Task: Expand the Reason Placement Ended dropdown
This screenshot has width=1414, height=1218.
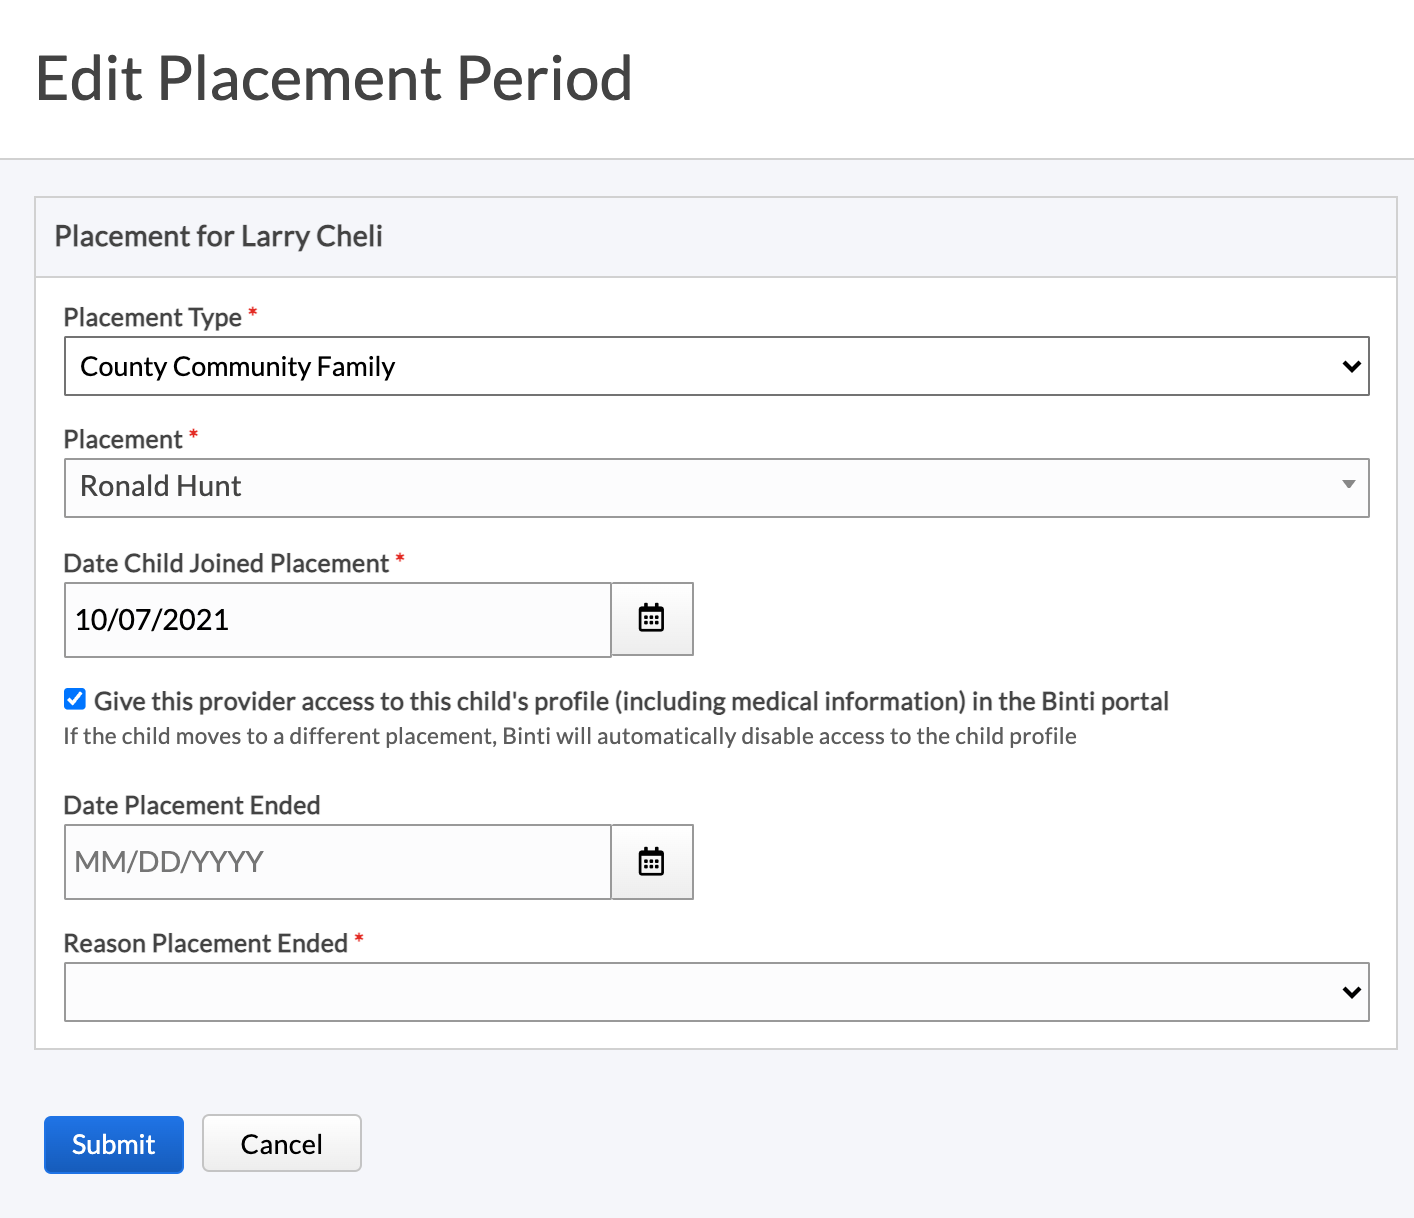Action: (x=700, y=992)
